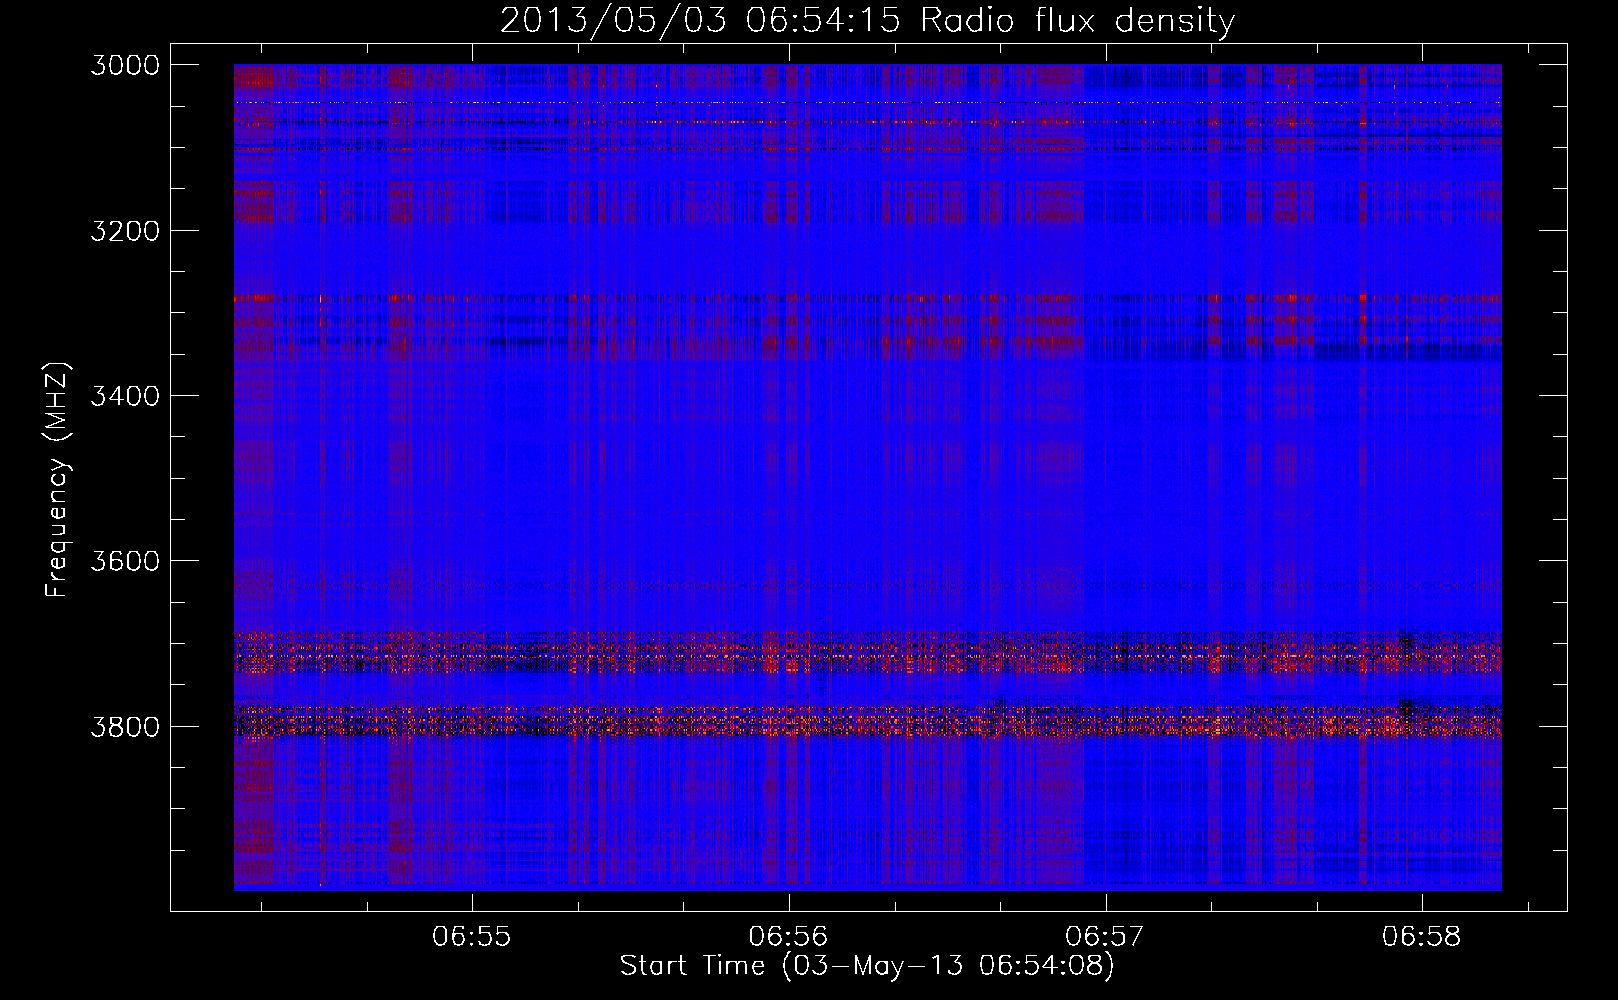Click the 3200 frequency axis label
This screenshot has height=1000, width=1618.
tap(125, 231)
